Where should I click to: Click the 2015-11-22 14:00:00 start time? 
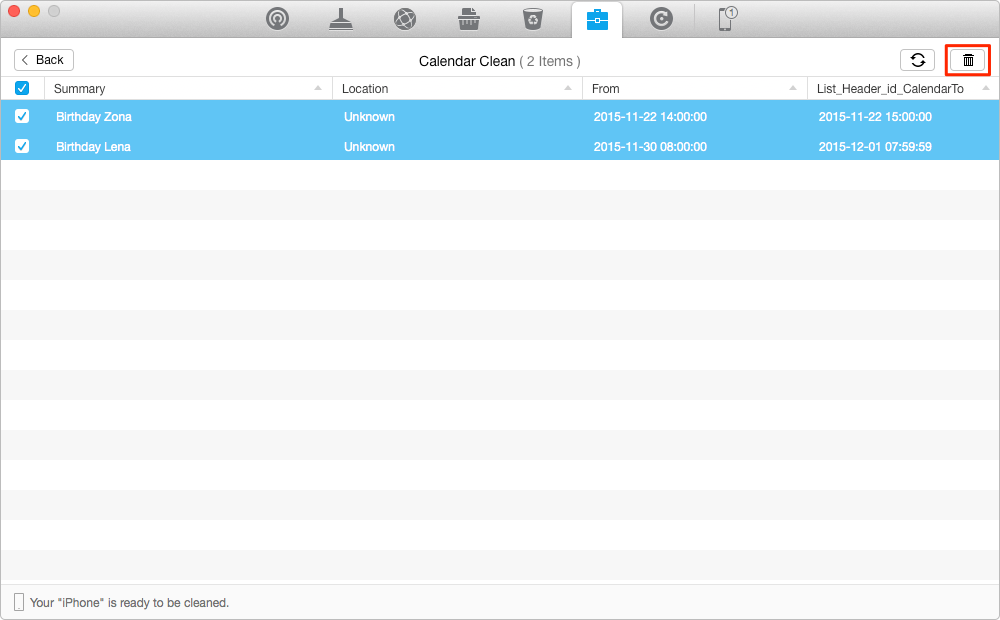[x=650, y=117]
